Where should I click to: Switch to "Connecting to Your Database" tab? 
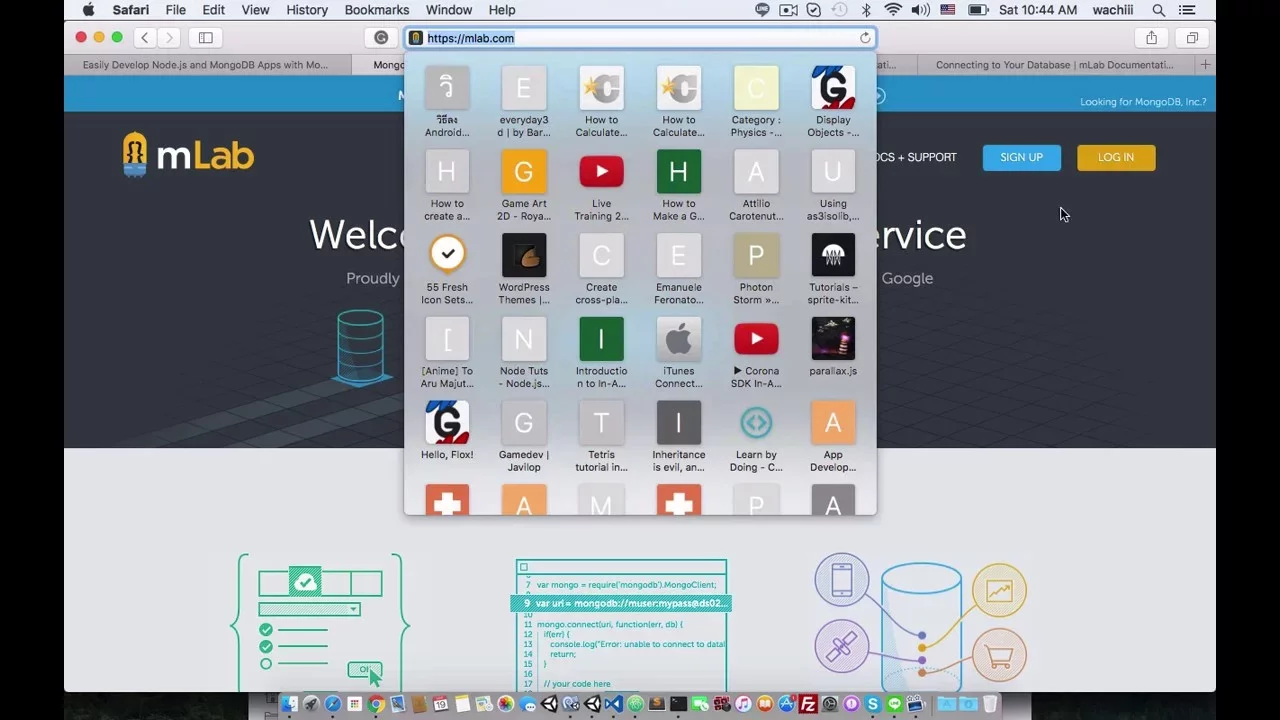click(1055, 65)
